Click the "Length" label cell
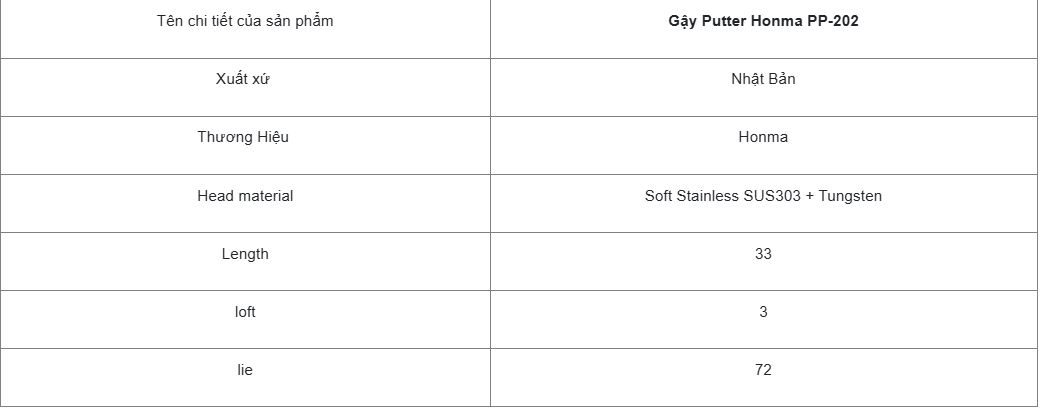The image size is (1040, 409). point(245,254)
